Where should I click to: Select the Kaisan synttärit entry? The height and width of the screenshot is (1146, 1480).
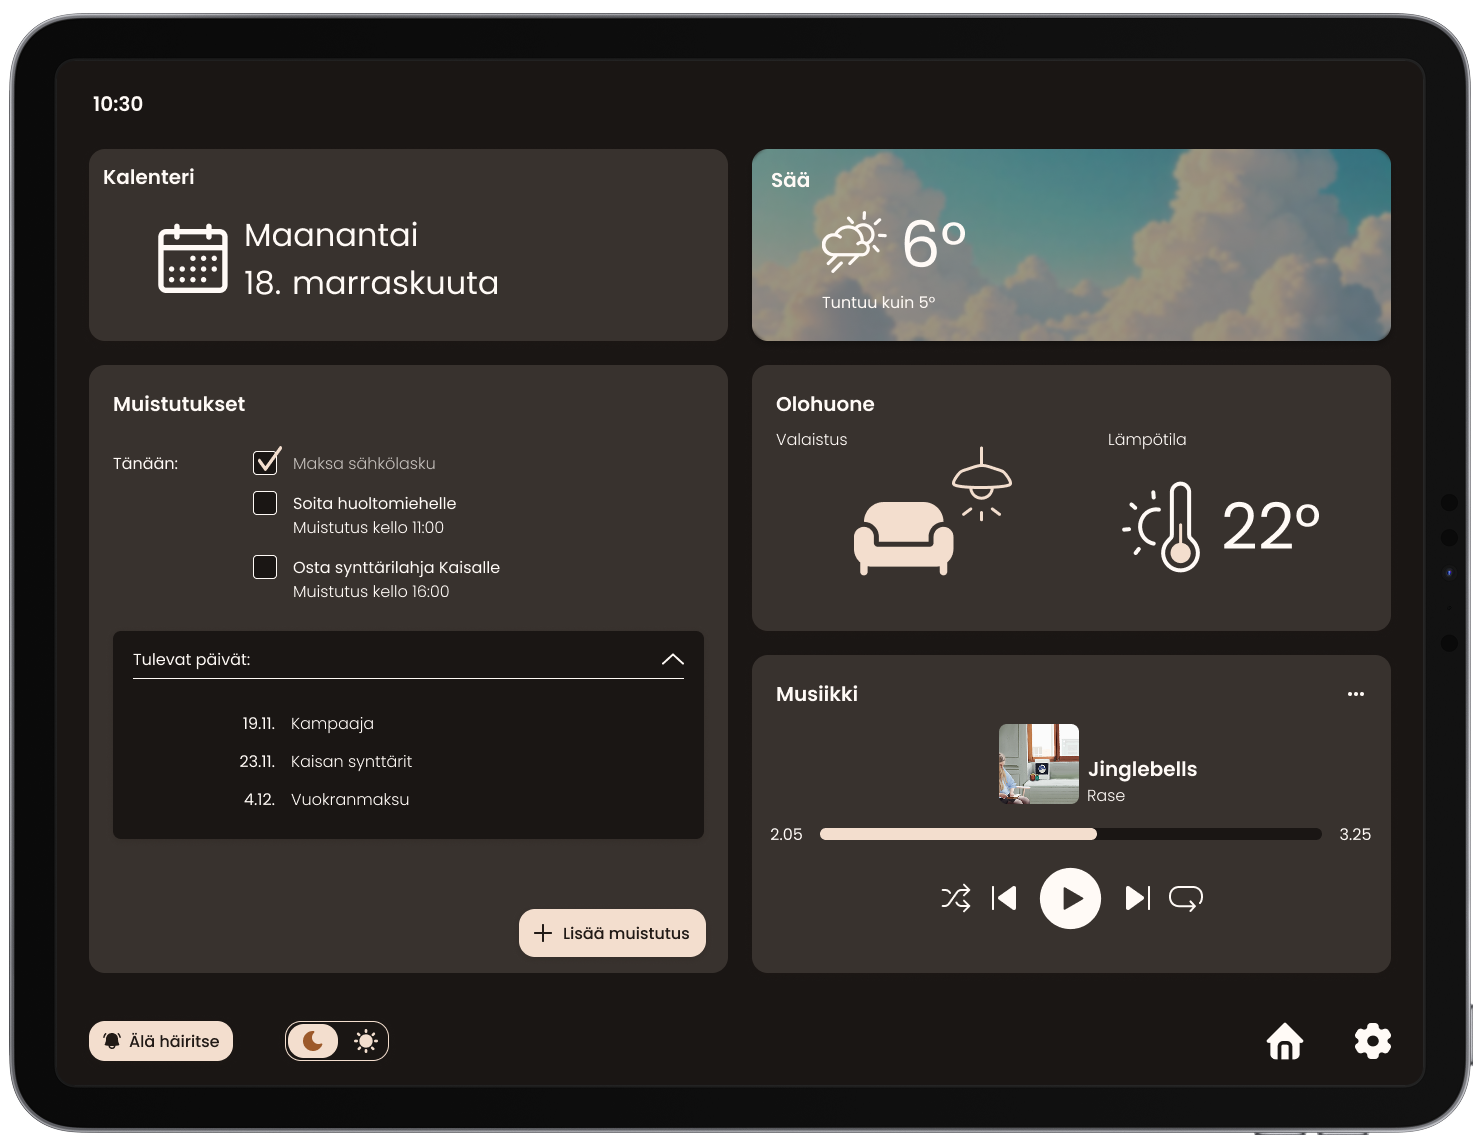326,761
